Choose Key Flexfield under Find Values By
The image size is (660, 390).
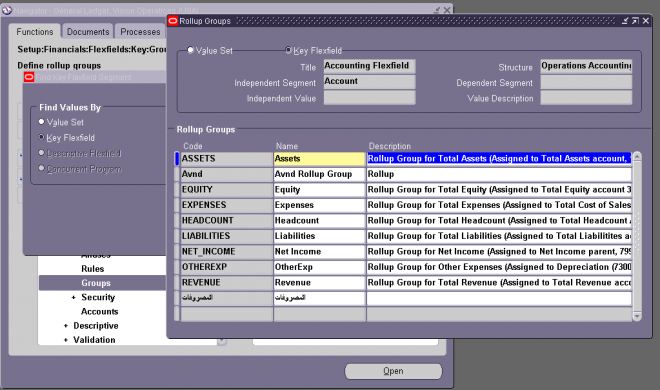pyautogui.click(x=41, y=137)
